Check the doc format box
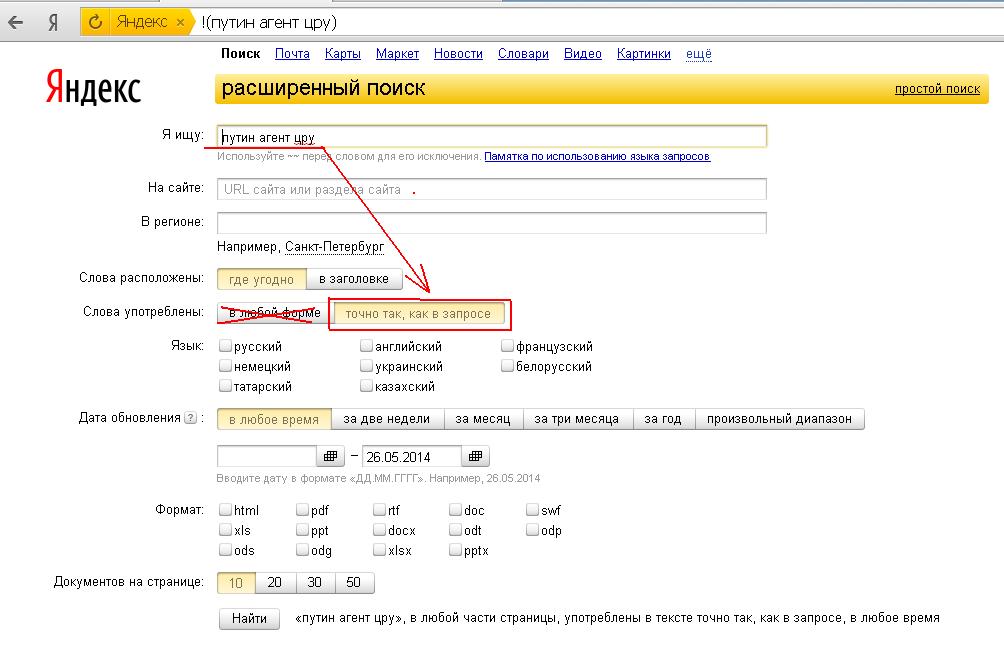The height and width of the screenshot is (663, 1004). coord(455,510)
